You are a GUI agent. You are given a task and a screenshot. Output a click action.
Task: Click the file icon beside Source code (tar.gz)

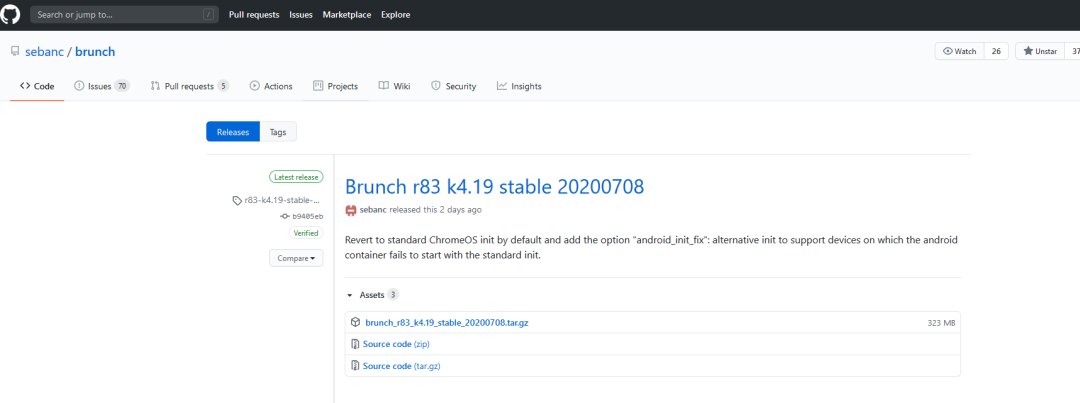[x=355, y=366]
